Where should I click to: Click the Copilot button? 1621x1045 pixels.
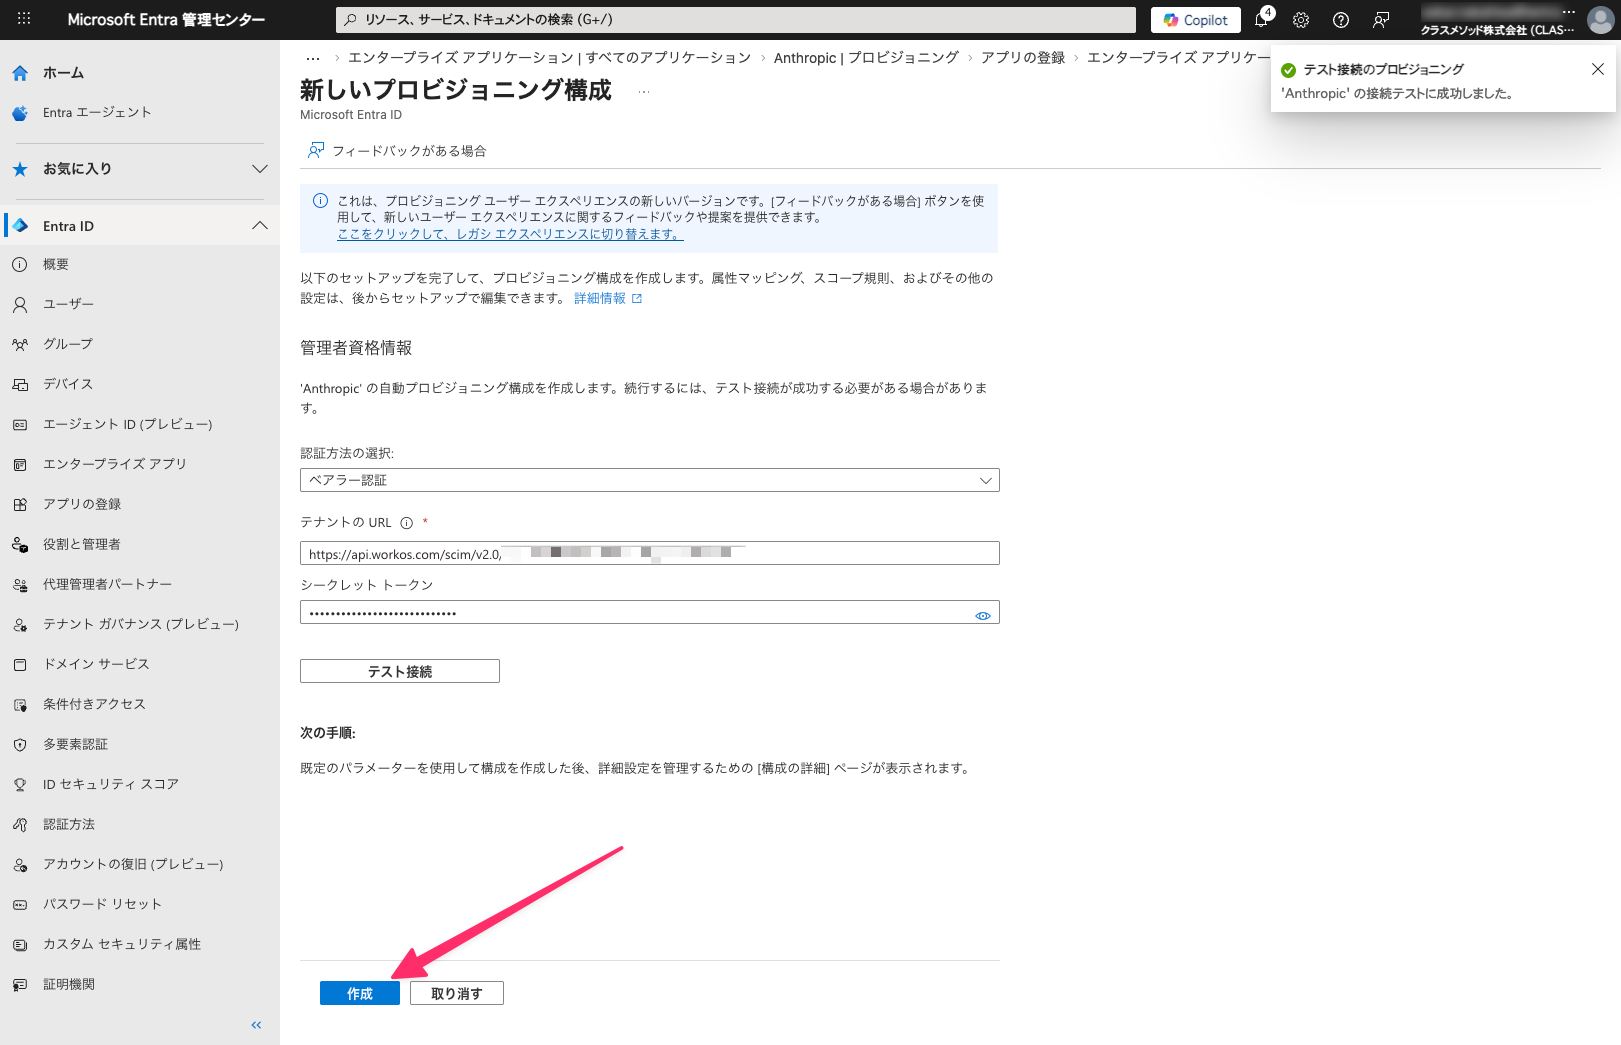(x=1196, y=20)
